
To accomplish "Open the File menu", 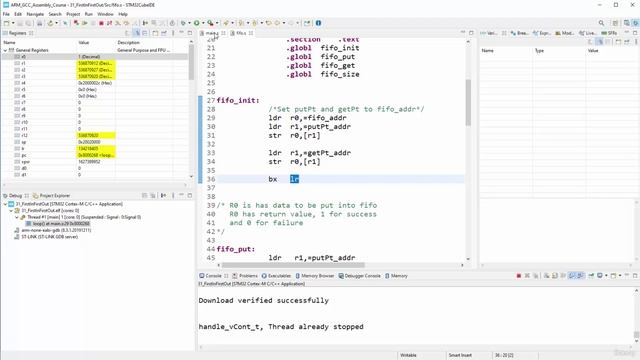I will [x=6, y=14].
